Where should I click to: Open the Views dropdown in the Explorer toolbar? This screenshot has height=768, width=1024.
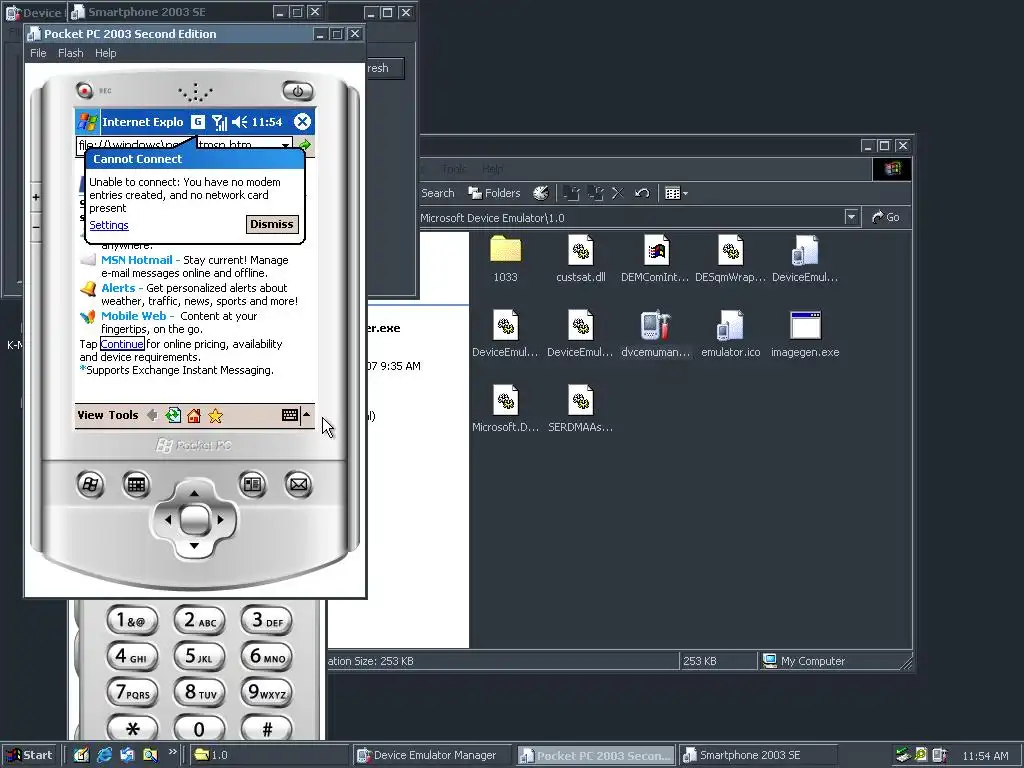coord(676,193)
